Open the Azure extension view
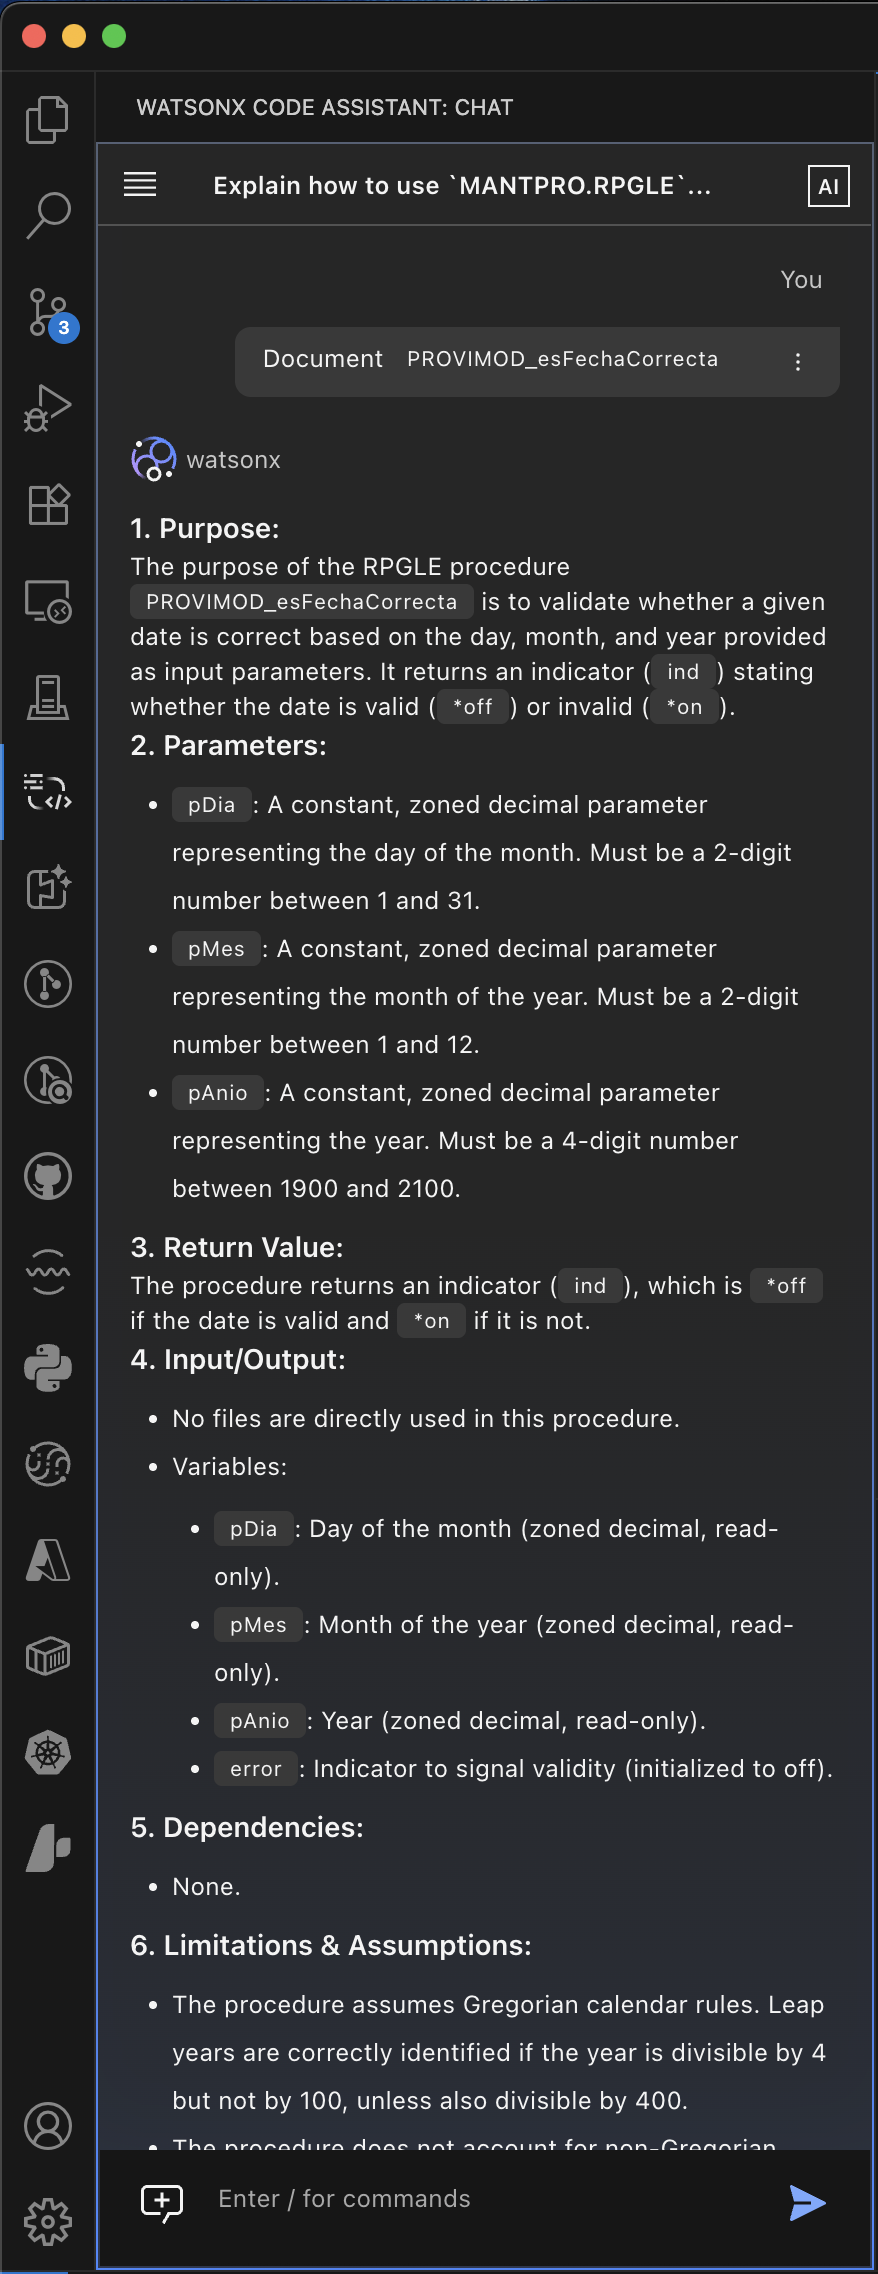Viewport: 878px width, 2274px height. (x=46, y=1560)
